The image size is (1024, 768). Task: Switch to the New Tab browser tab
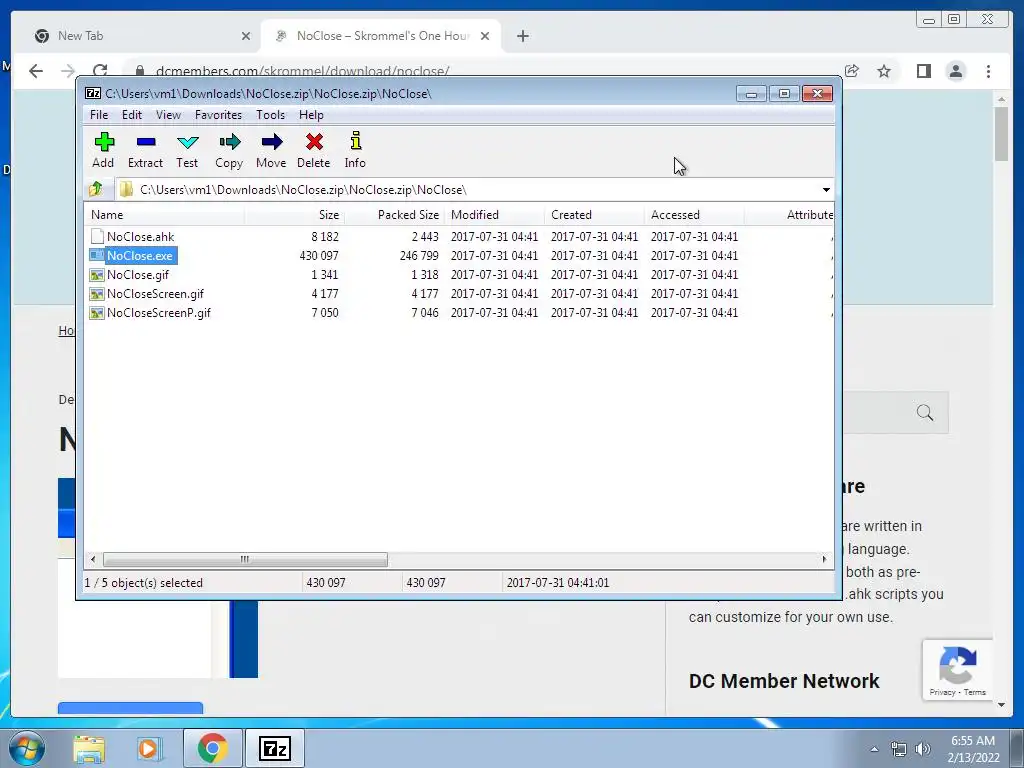[x=140, y=36]
